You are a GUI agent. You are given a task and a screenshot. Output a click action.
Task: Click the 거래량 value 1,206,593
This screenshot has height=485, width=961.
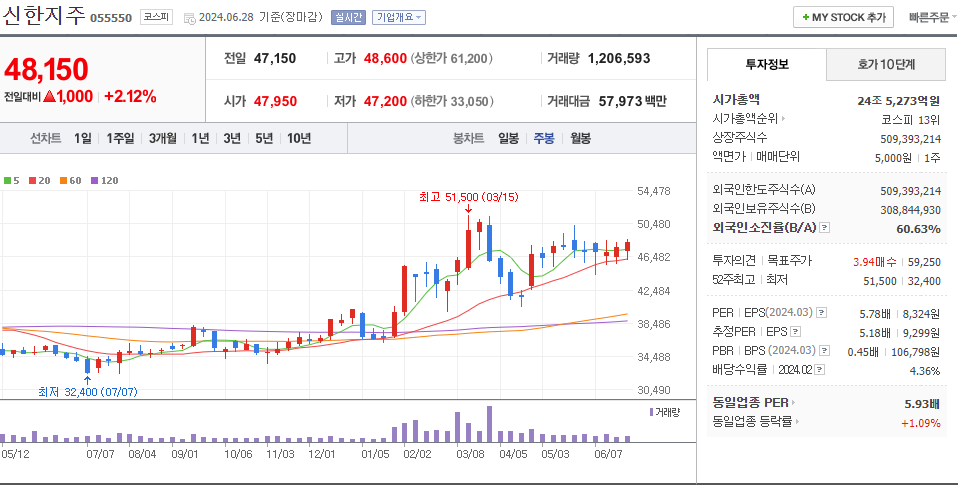(x=619, y=58)
